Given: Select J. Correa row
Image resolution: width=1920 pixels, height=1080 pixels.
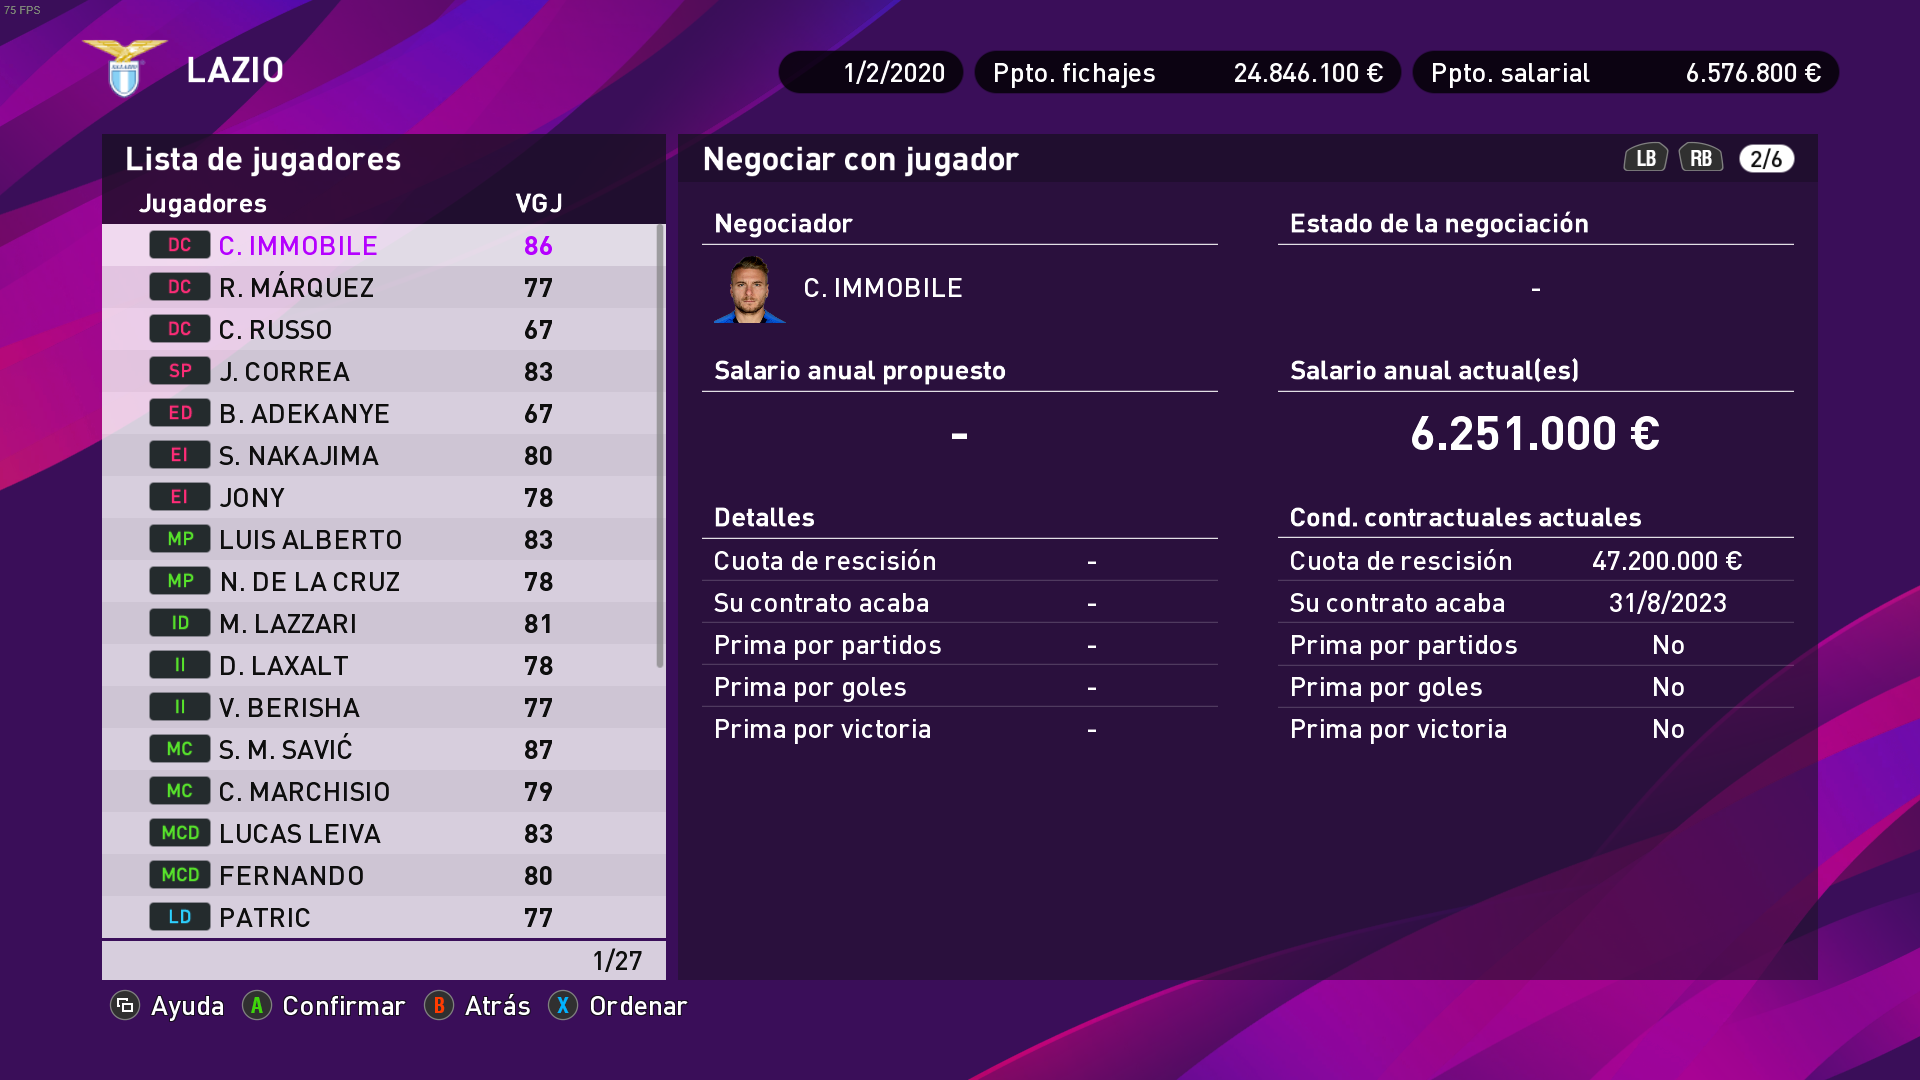Looking at the screenshot, I should (284, 372).
